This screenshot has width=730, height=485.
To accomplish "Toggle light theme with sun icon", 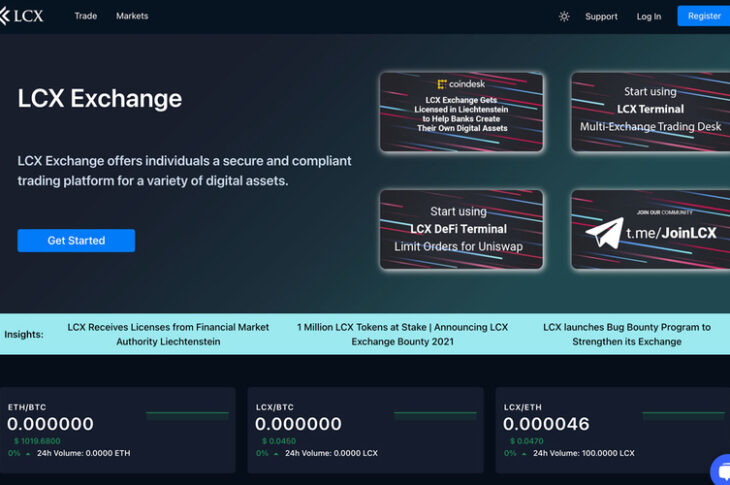I will [x=564, y=17].
